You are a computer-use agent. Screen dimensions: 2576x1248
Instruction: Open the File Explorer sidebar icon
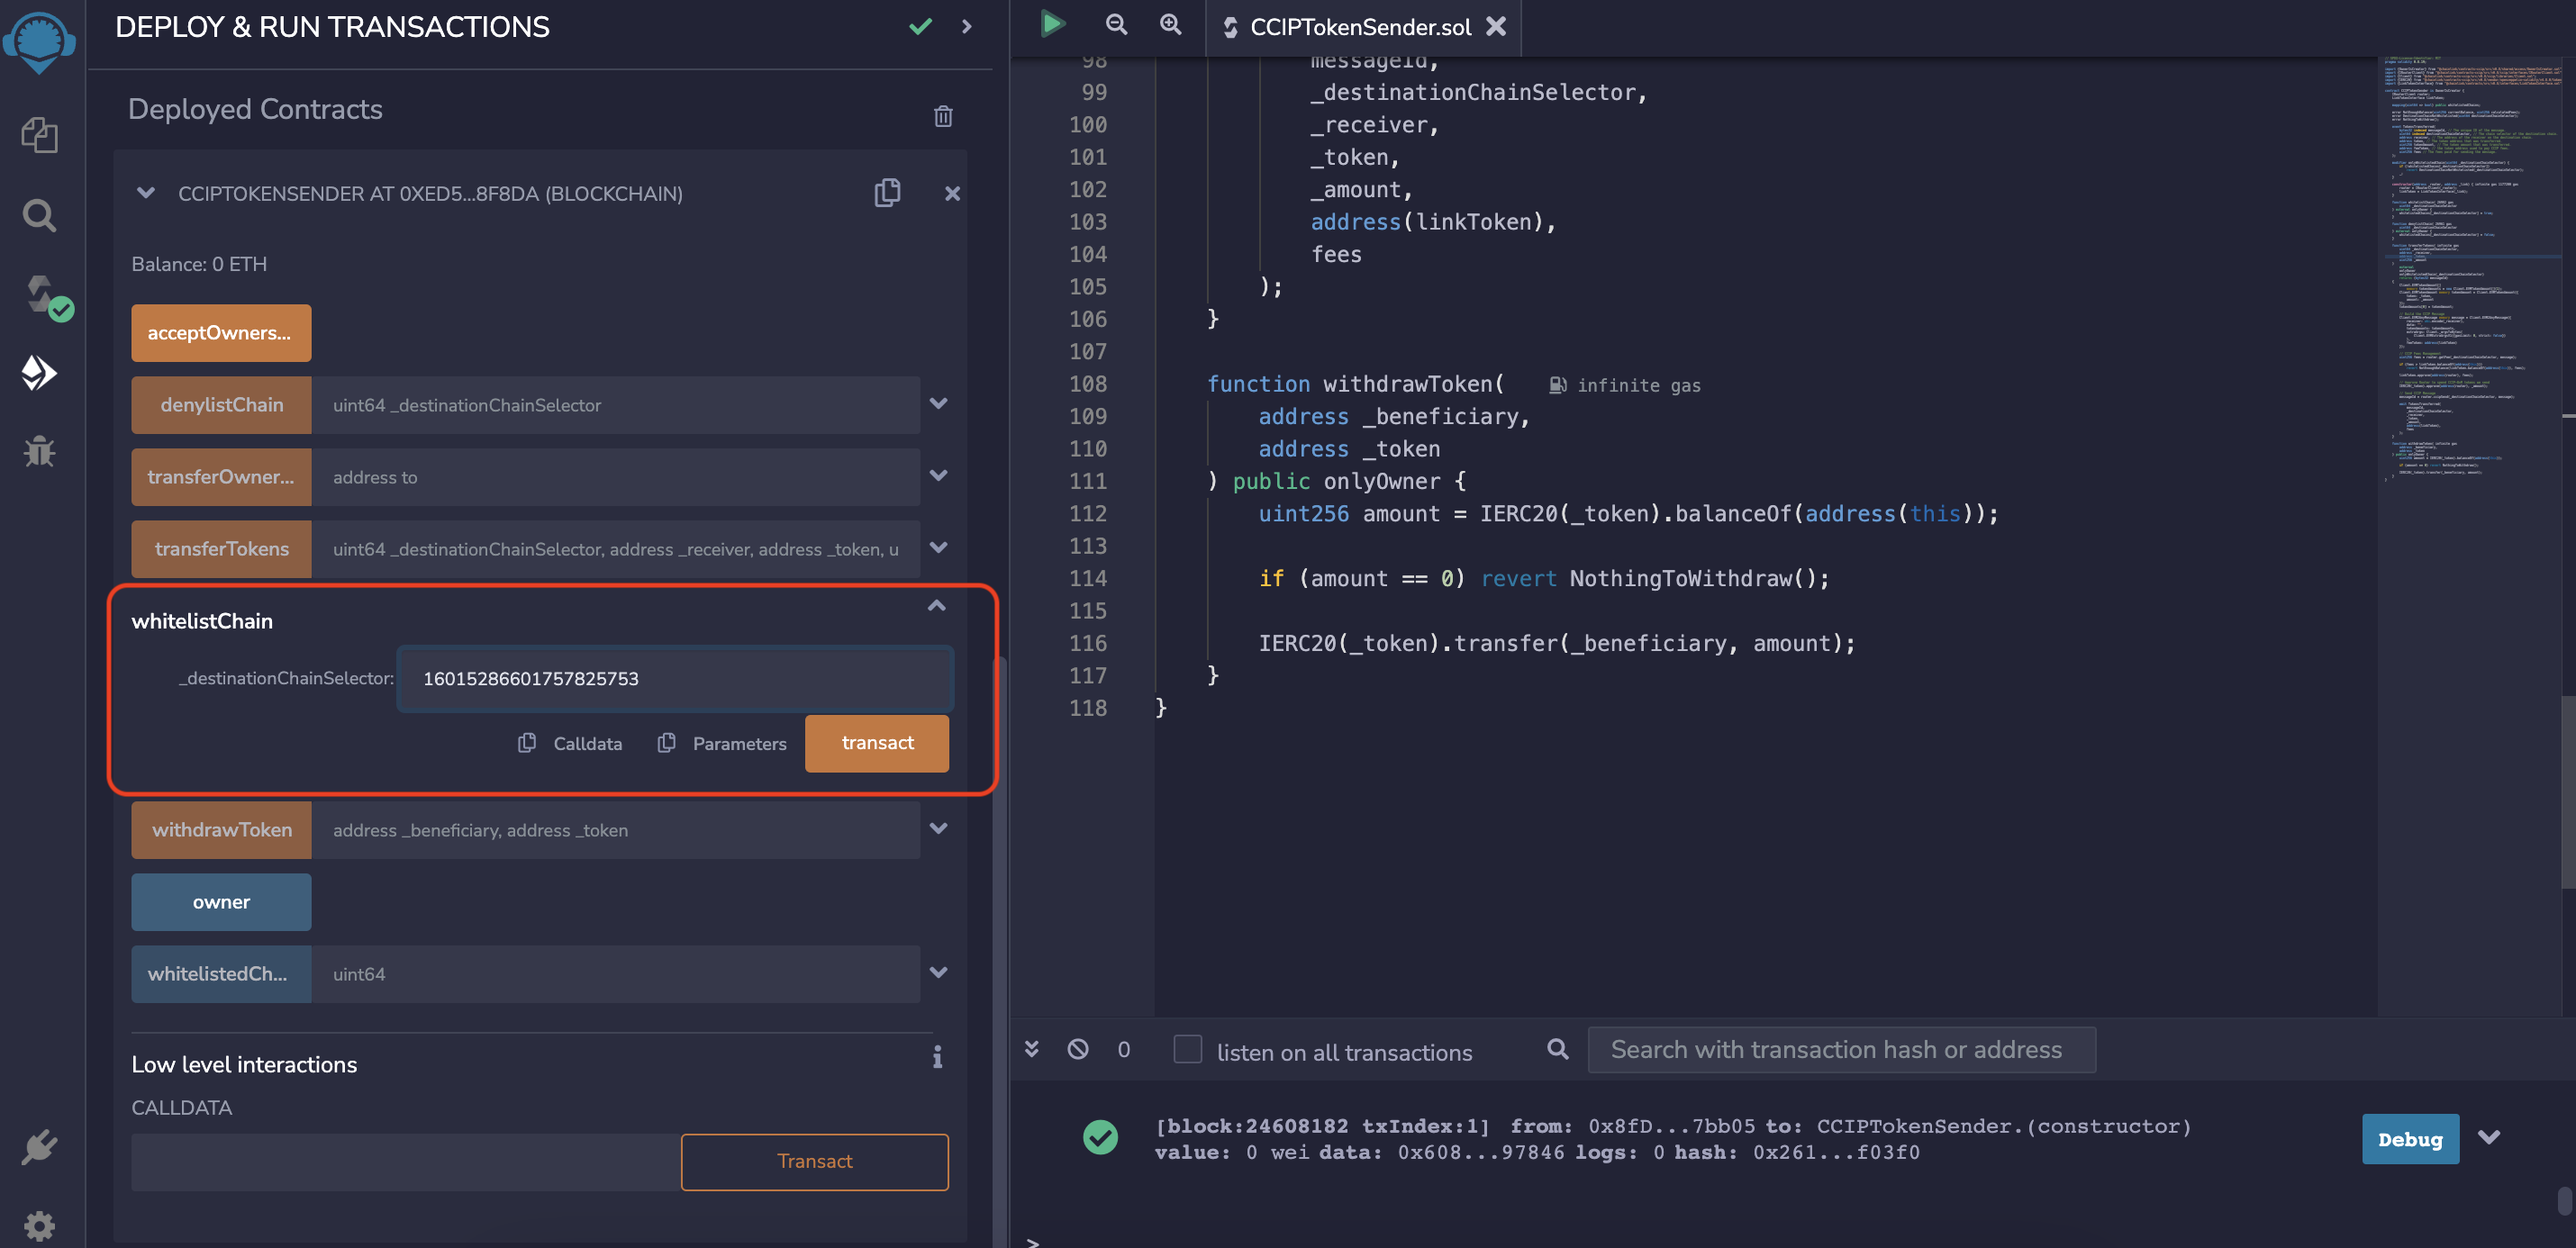39,135
